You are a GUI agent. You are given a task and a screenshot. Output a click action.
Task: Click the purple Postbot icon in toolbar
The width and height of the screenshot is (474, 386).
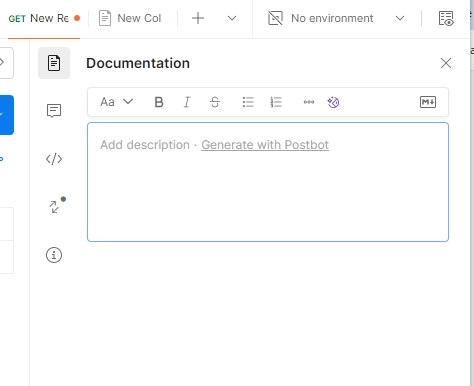[x=333, y=102]
